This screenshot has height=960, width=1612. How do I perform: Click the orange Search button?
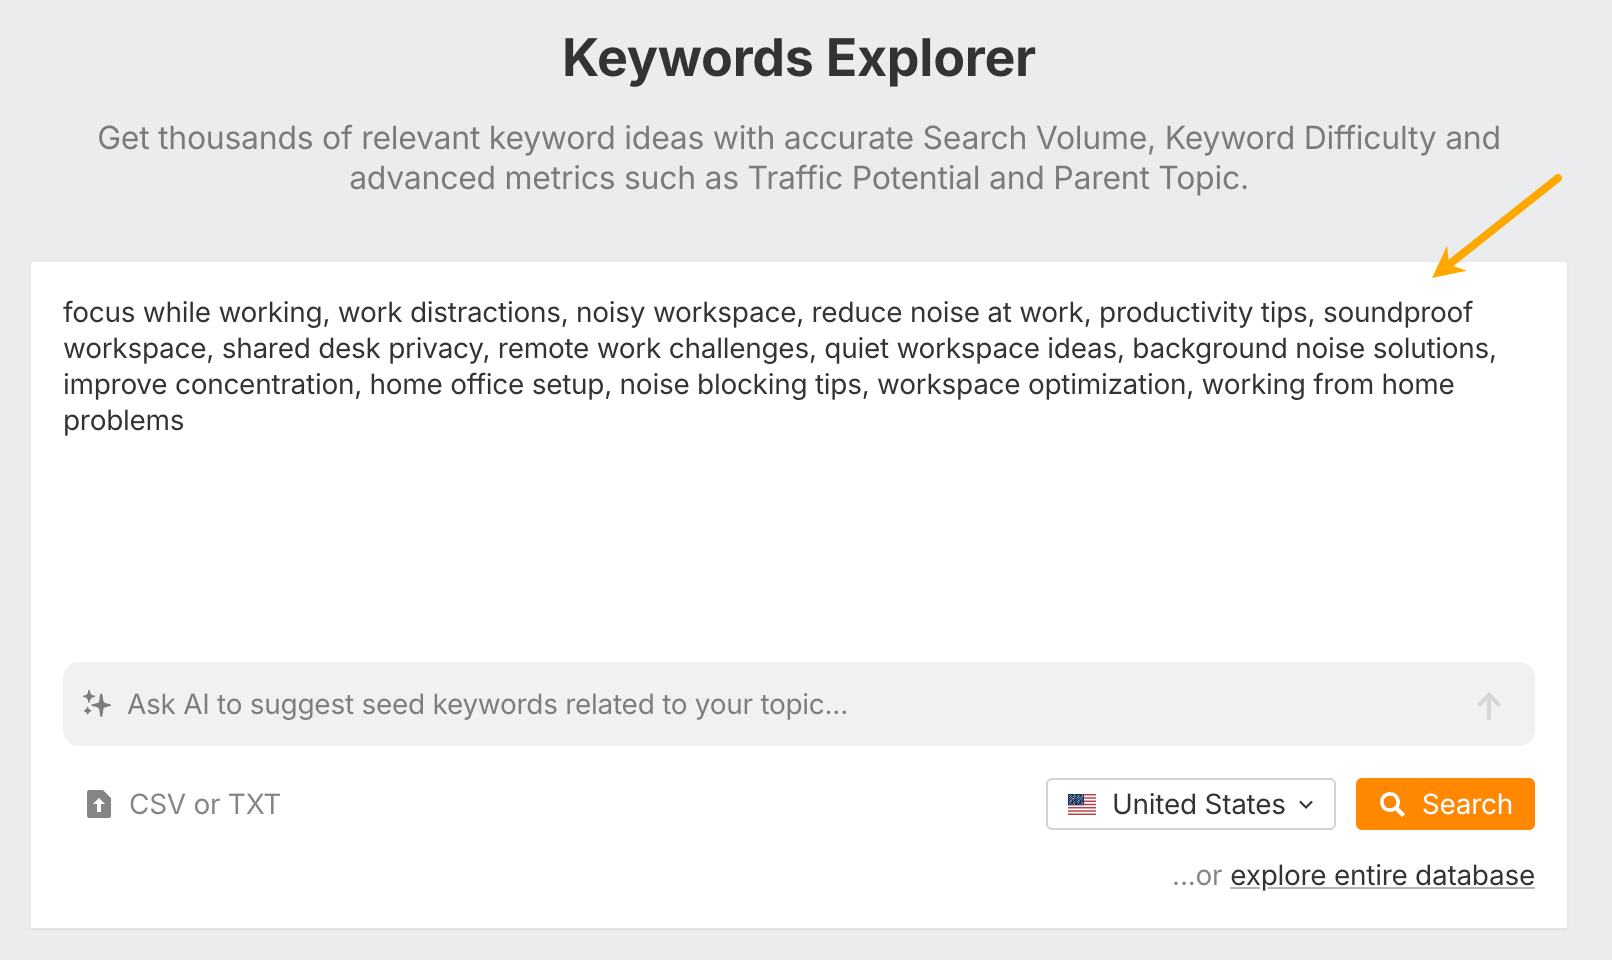[x=1444, y=804]
